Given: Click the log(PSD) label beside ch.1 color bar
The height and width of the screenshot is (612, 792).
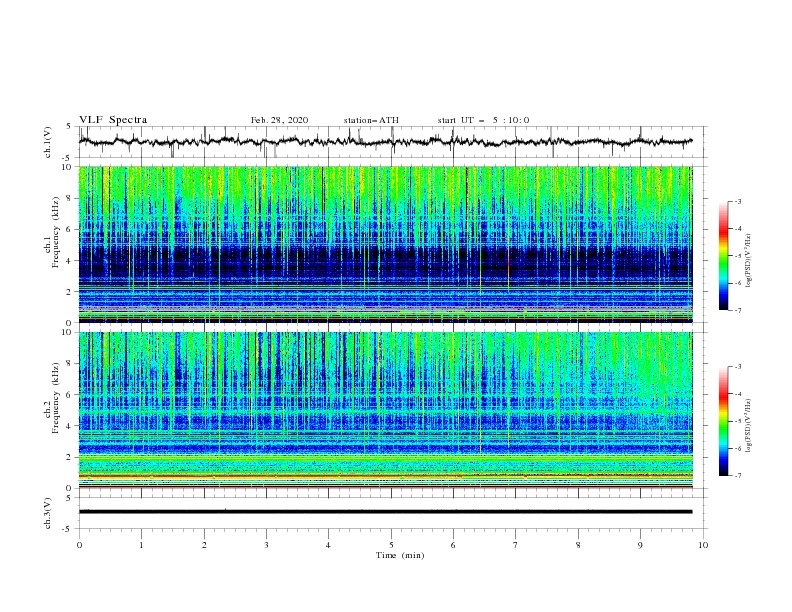Looking at the screenshot, I should pyautogui.click(x=748, y=261).
